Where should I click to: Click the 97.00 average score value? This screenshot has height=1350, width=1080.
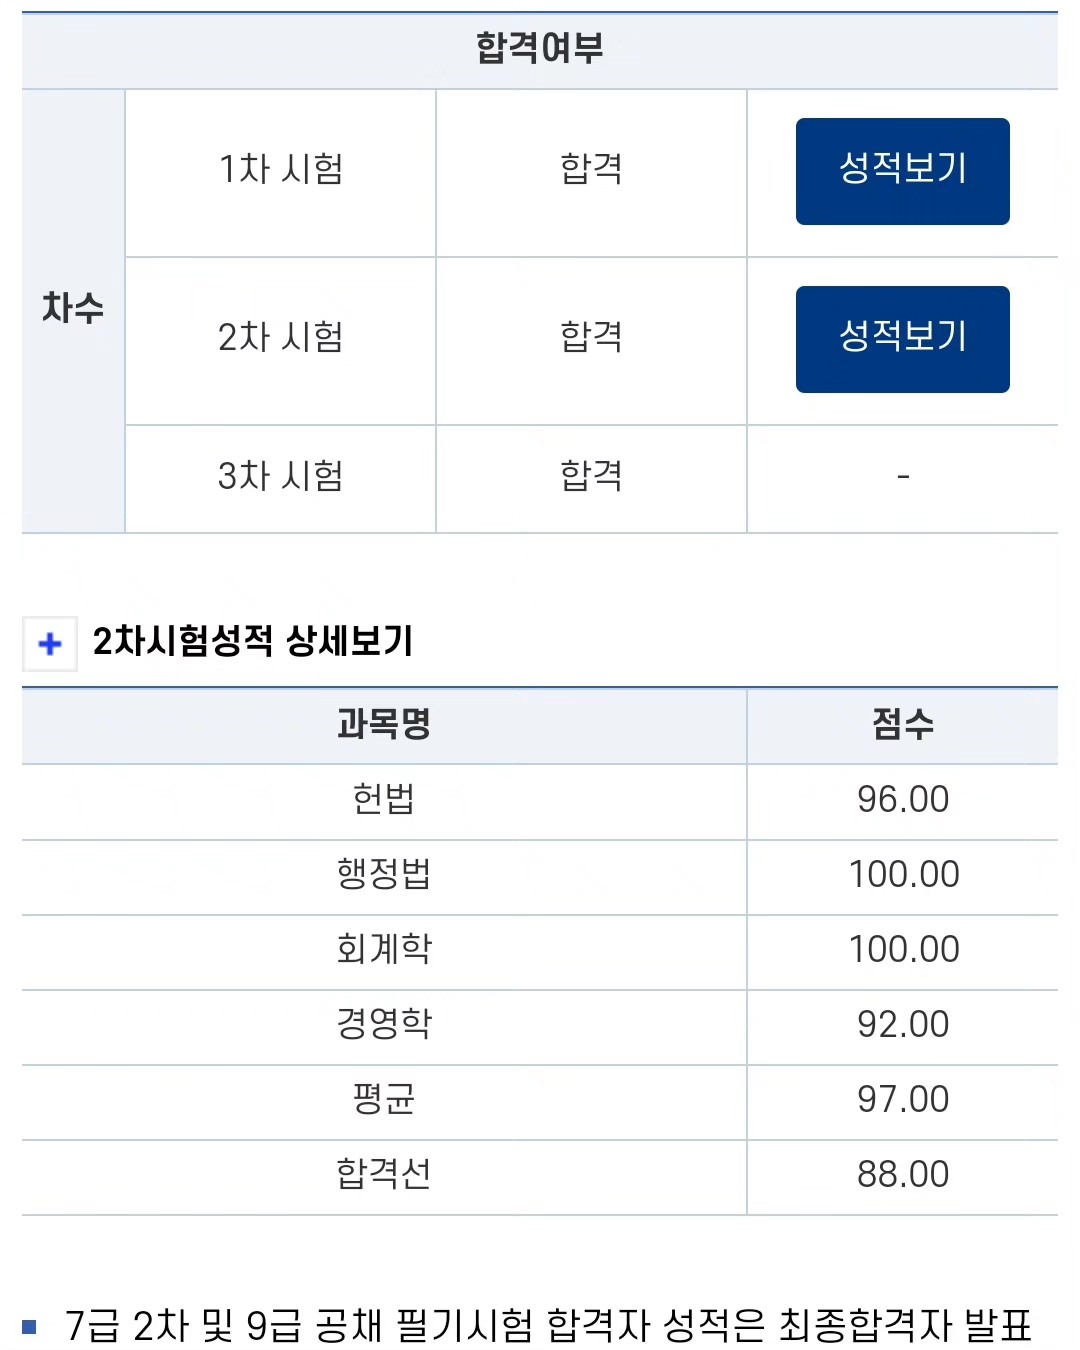click(902, 1100)
